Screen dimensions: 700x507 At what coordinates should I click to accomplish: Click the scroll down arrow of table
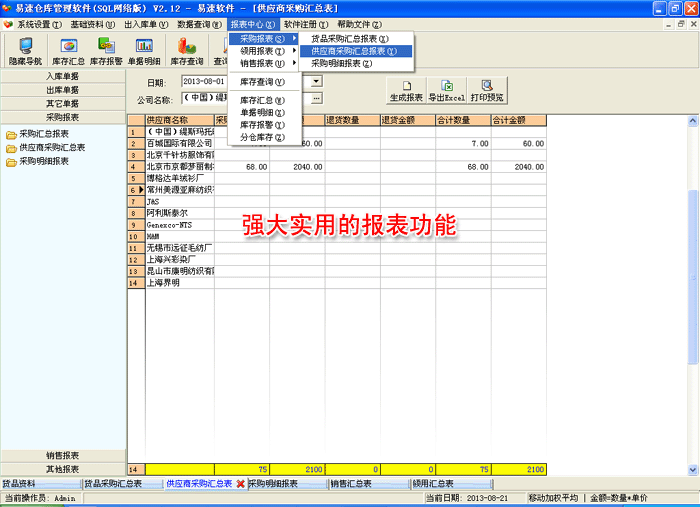click(x=693, y=470)
